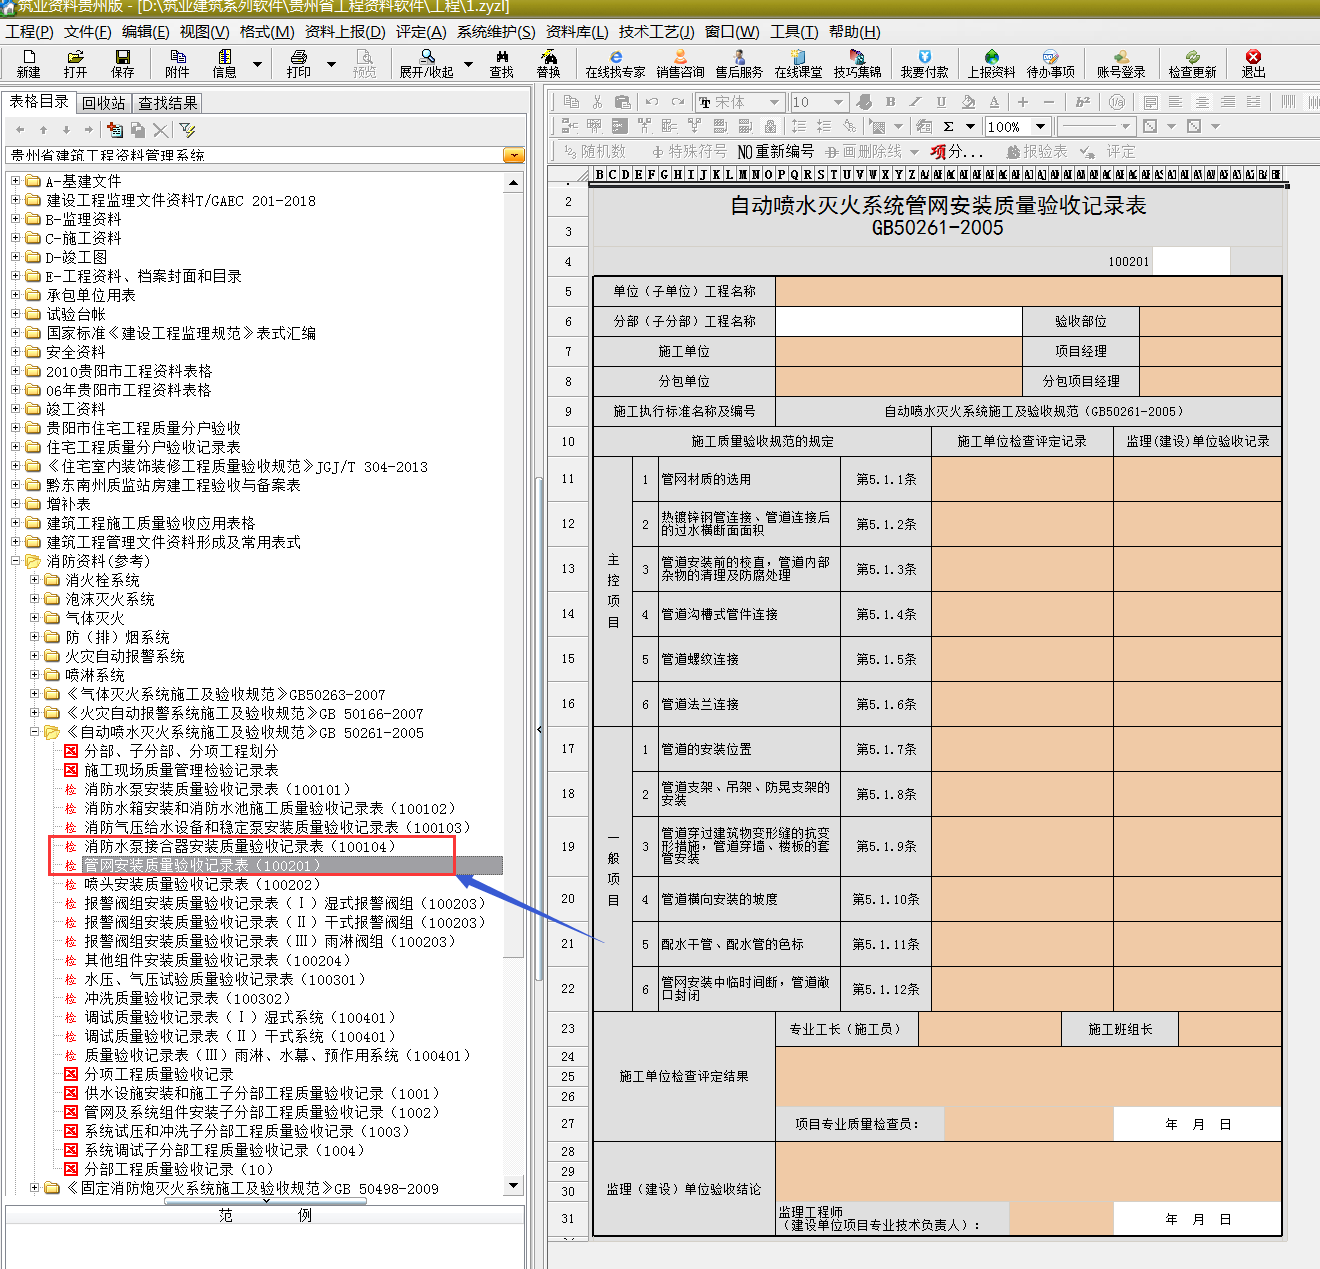Open 销售咨询 sales consultation
The image size is (1320, 1269).
click(x=680, y=63)
